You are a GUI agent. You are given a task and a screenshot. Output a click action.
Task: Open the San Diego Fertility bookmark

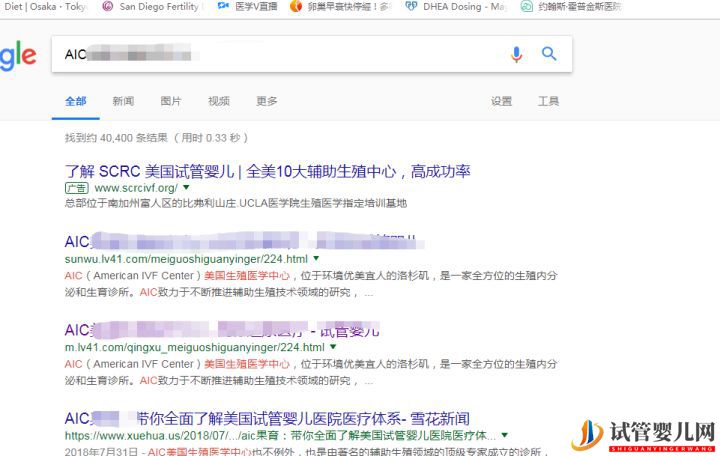pyautogui.click(x=152, y=6)
